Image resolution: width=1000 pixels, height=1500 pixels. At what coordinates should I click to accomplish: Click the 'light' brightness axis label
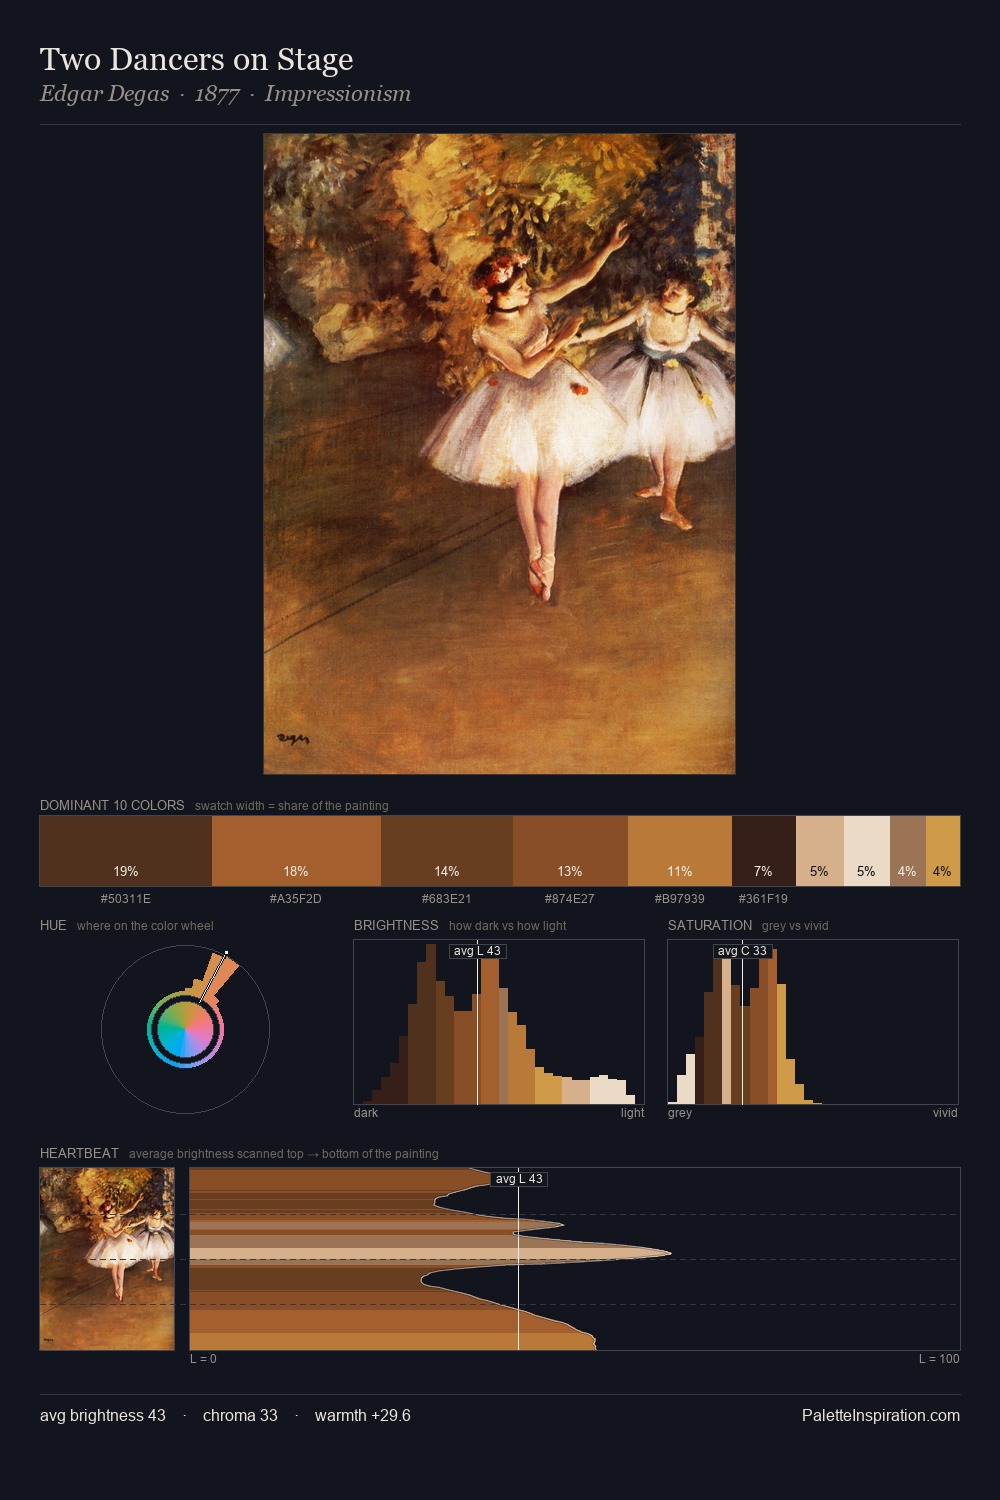pyautogui.click(x=632, y=1113)
